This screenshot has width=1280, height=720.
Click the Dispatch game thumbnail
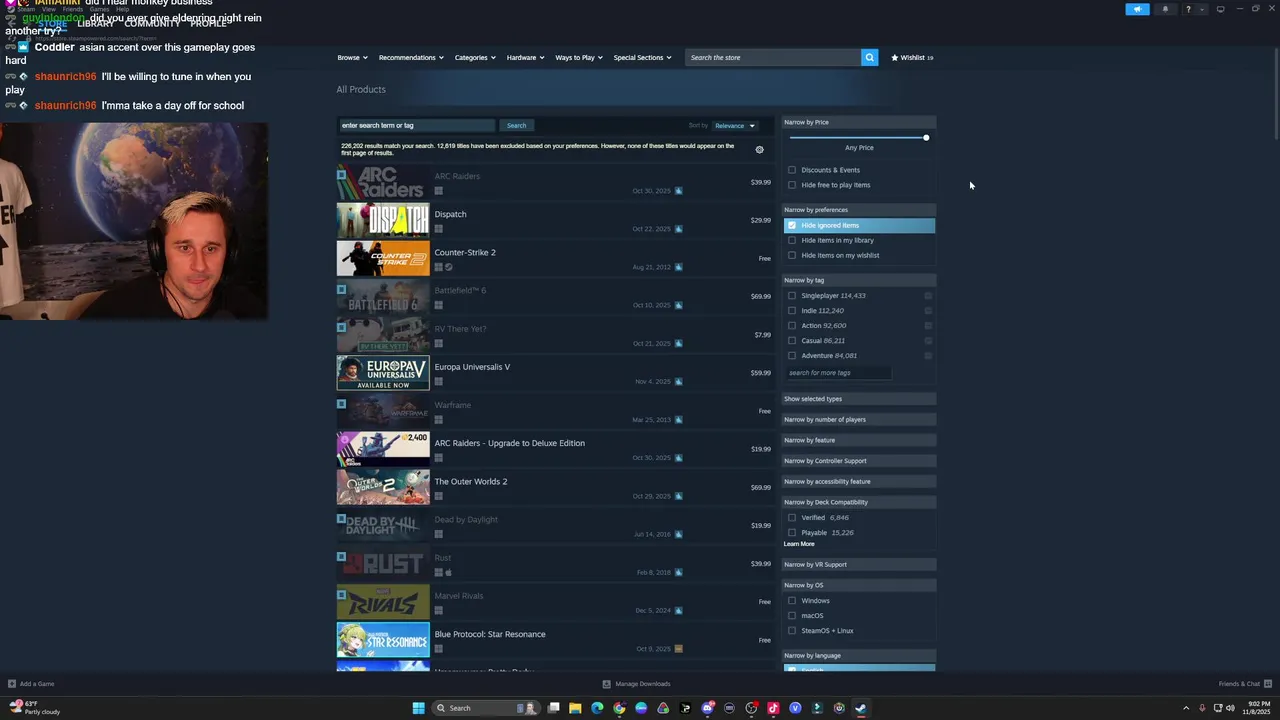(383, 220)
